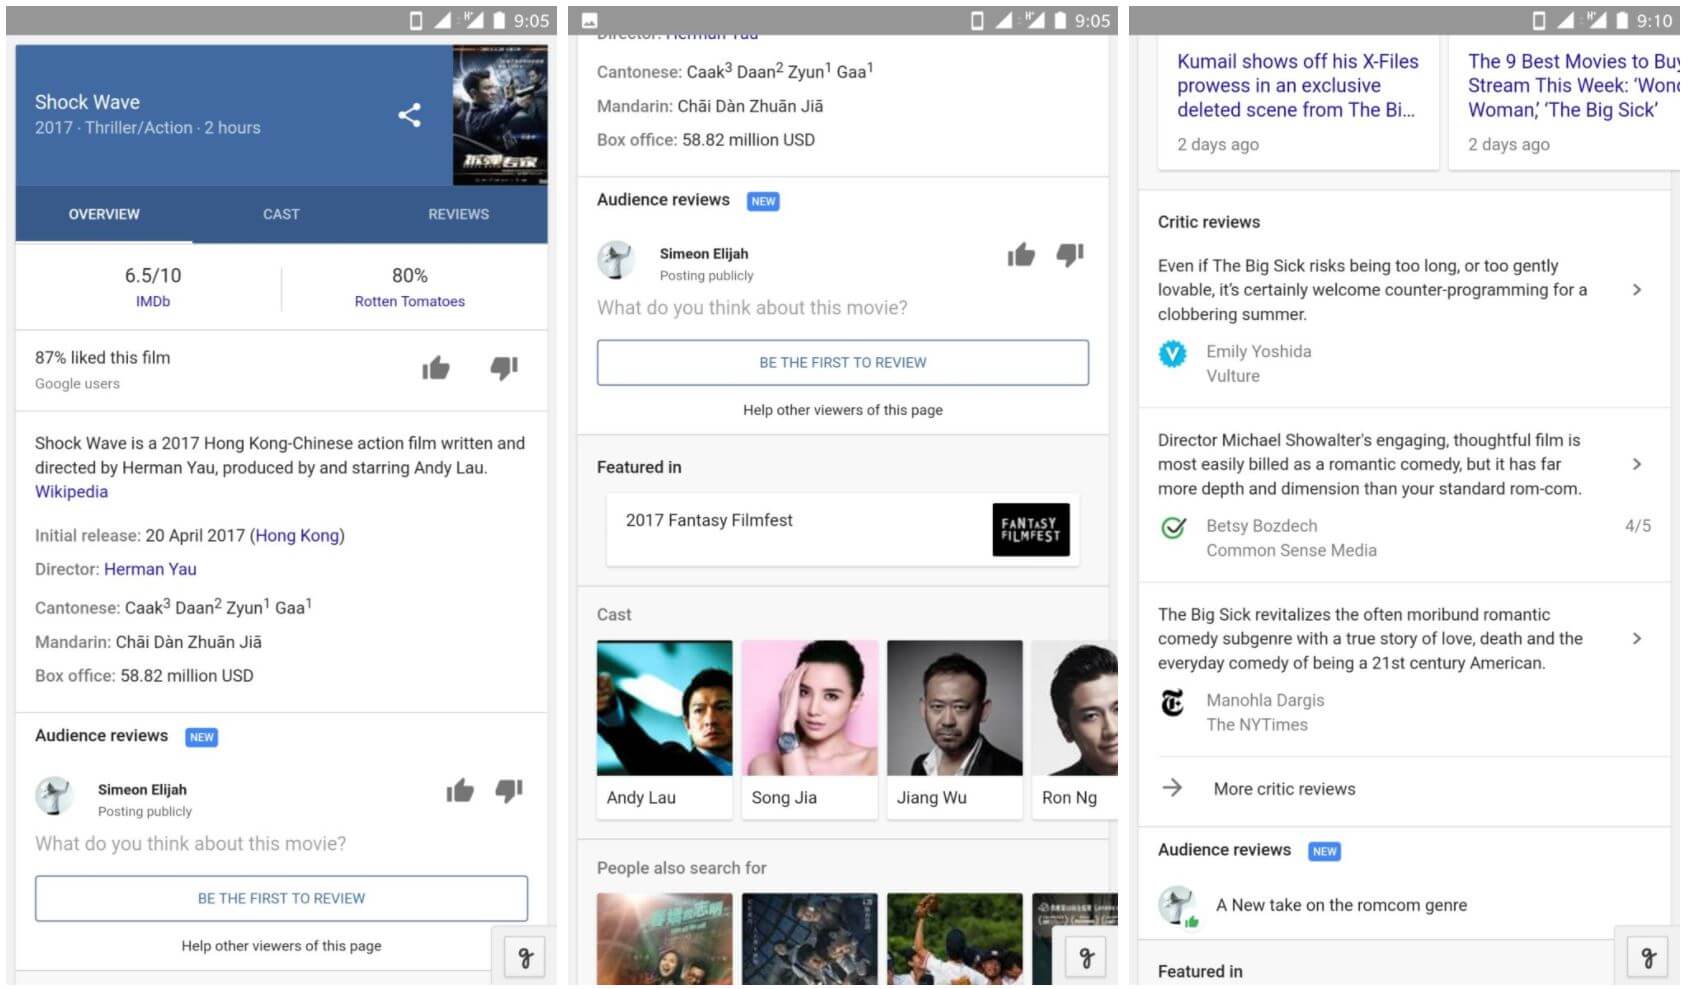Open the 'A New take on the romcom genre' review
Screen dimensions: 1683x989
coord(1341,905)
